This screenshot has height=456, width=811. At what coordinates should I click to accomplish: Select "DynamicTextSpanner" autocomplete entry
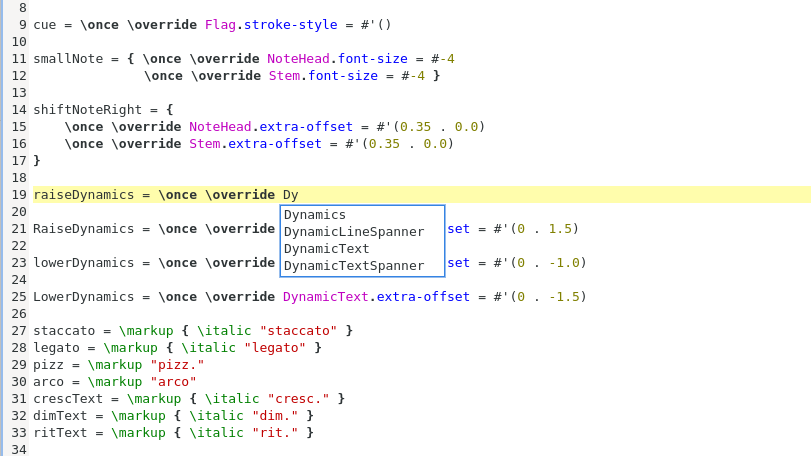click(354, 266)
